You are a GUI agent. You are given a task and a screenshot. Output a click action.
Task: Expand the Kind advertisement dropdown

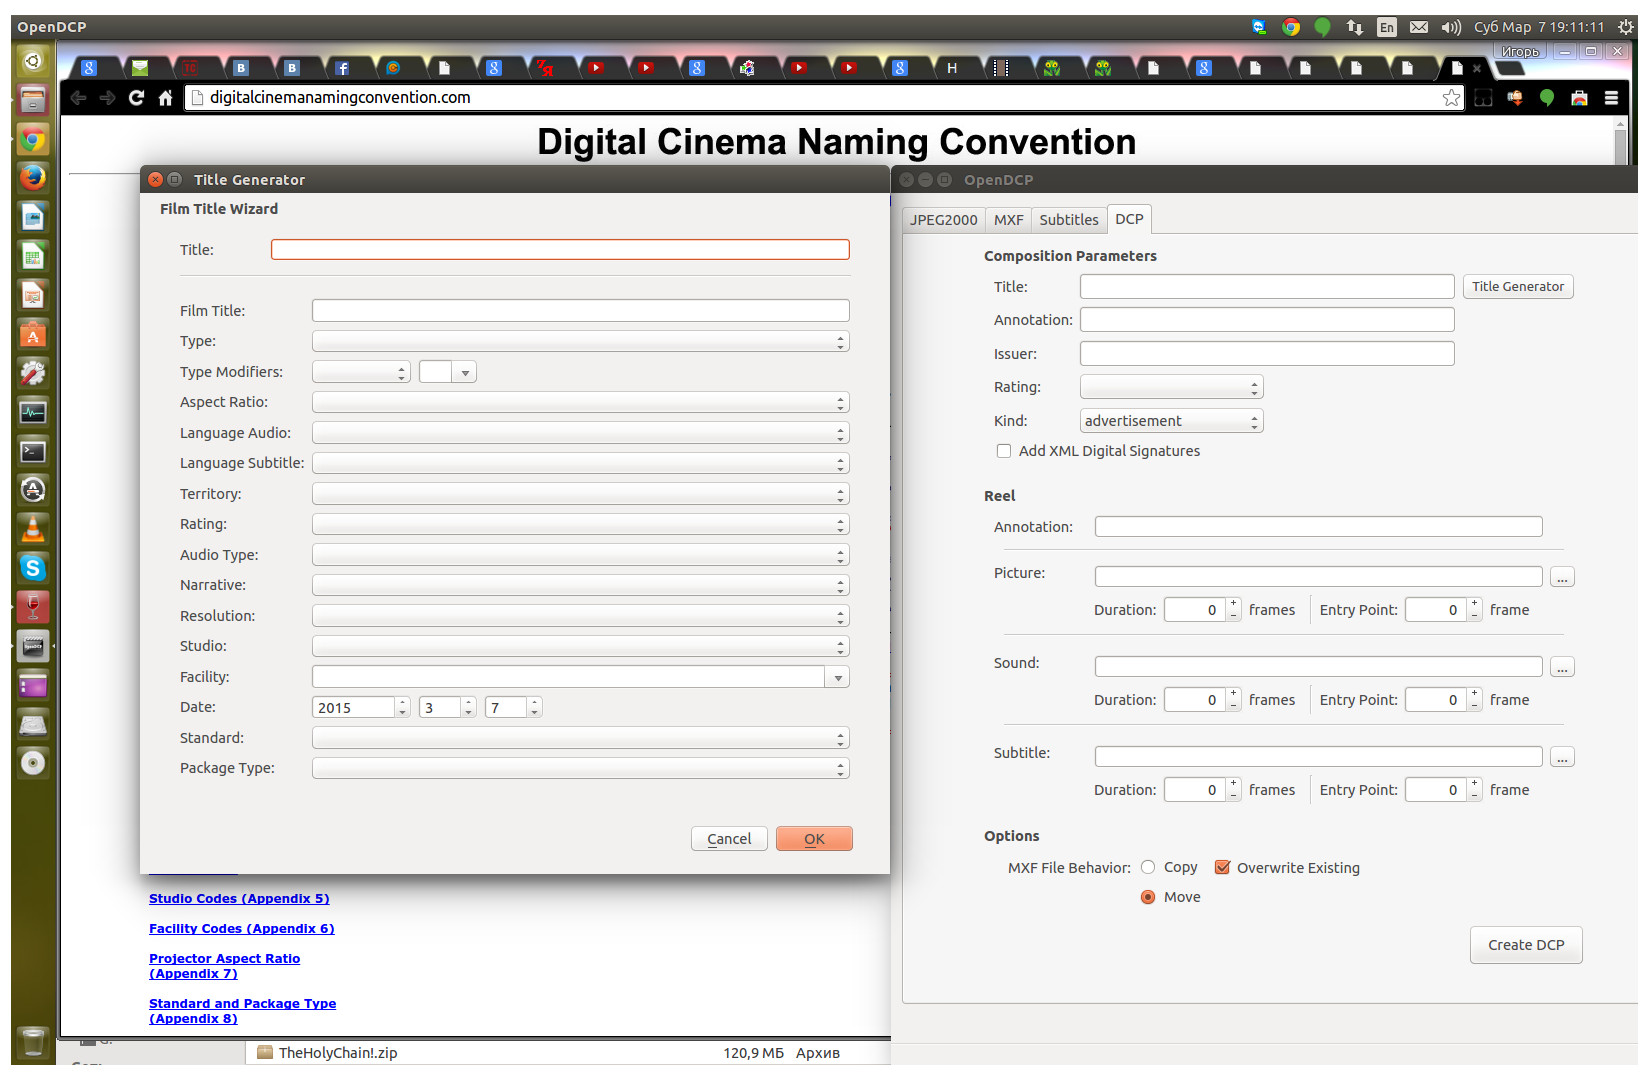1171,421
